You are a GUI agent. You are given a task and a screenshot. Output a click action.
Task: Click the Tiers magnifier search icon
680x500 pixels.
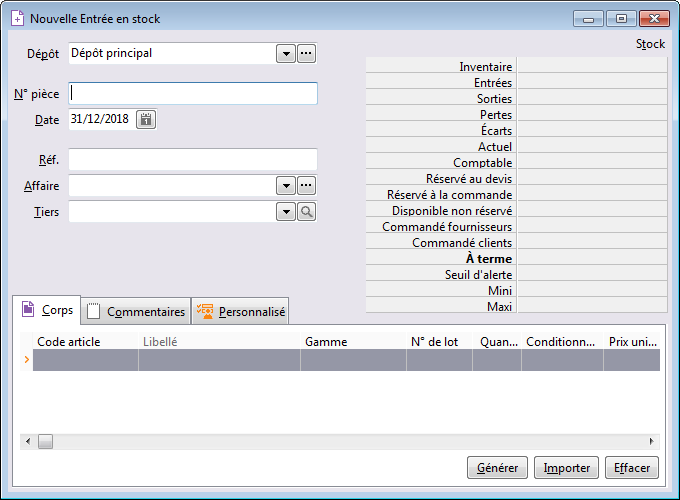[307, 212]
